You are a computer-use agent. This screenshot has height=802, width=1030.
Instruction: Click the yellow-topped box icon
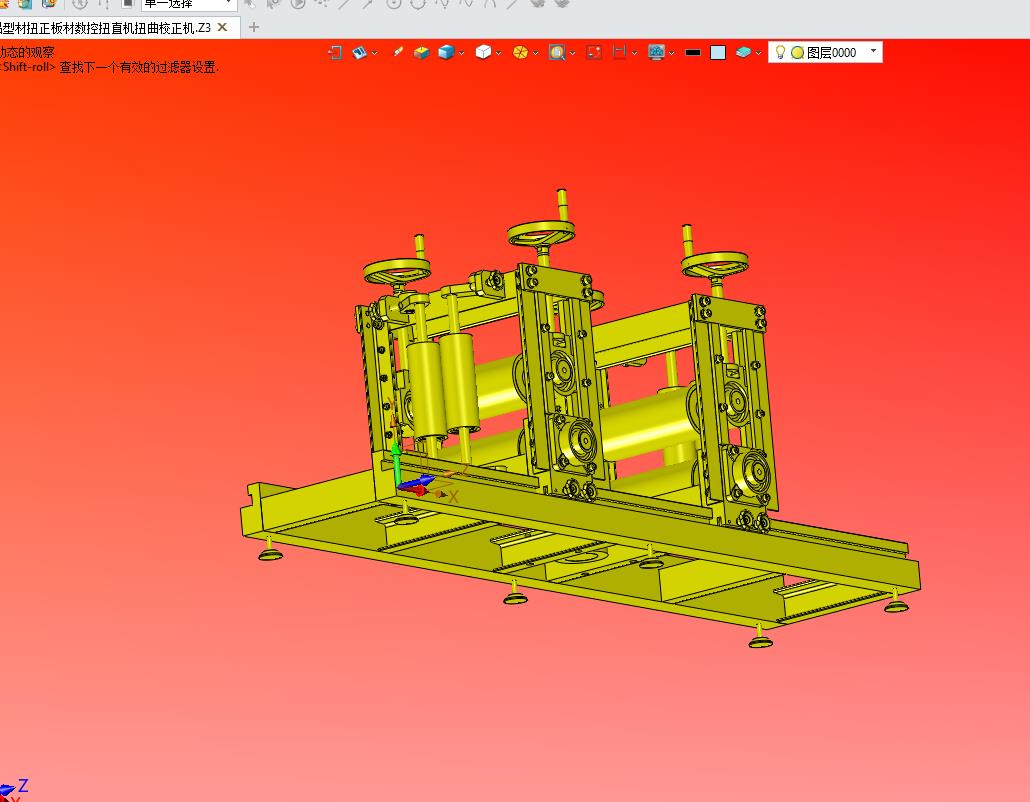pos(421,52)
